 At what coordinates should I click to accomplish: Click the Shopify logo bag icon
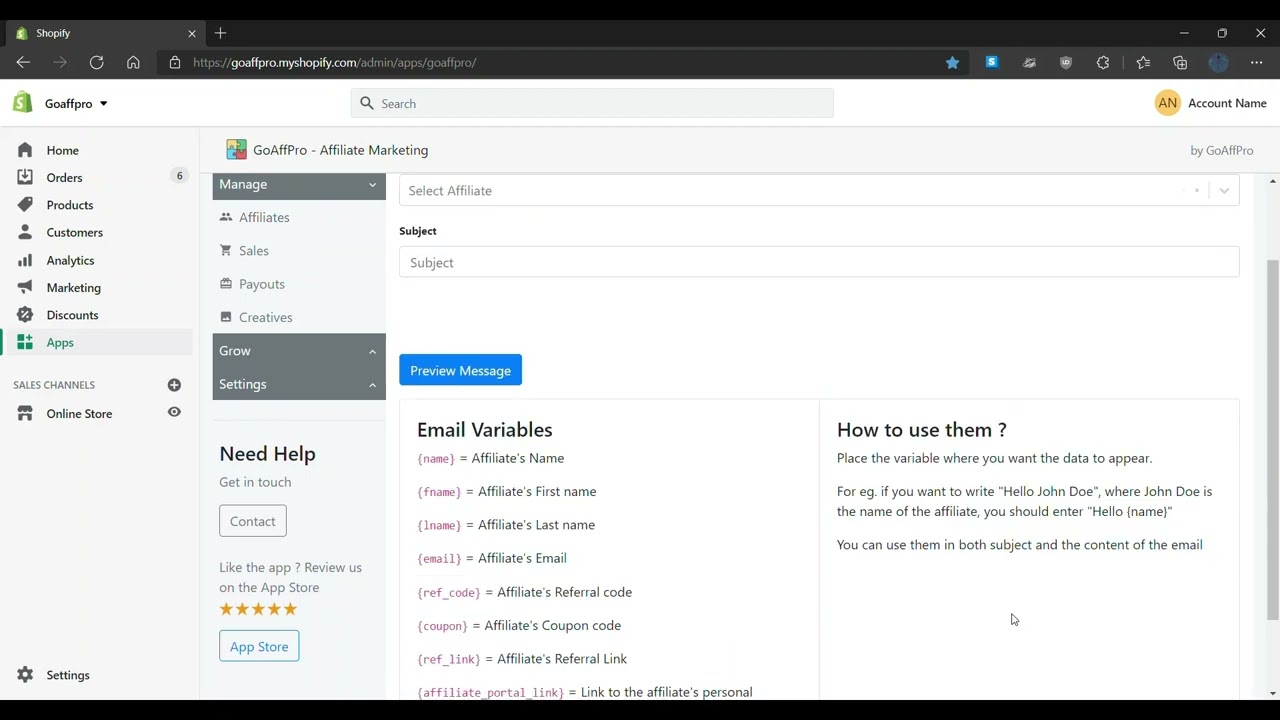[x=23, y=103]
